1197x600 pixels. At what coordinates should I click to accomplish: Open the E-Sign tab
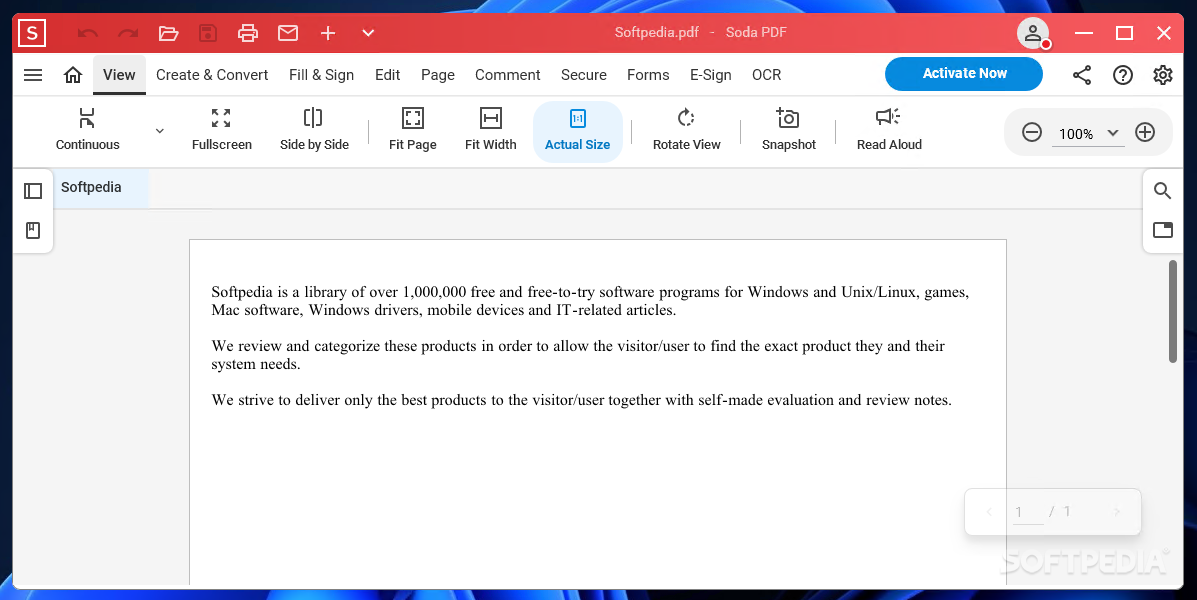point(711,75)
